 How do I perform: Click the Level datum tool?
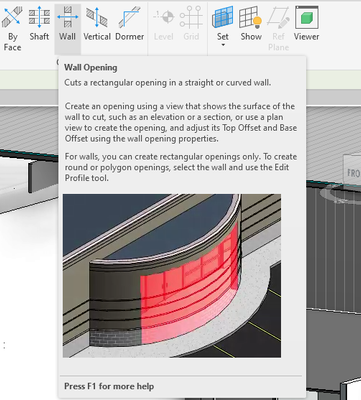coord(163,24)
